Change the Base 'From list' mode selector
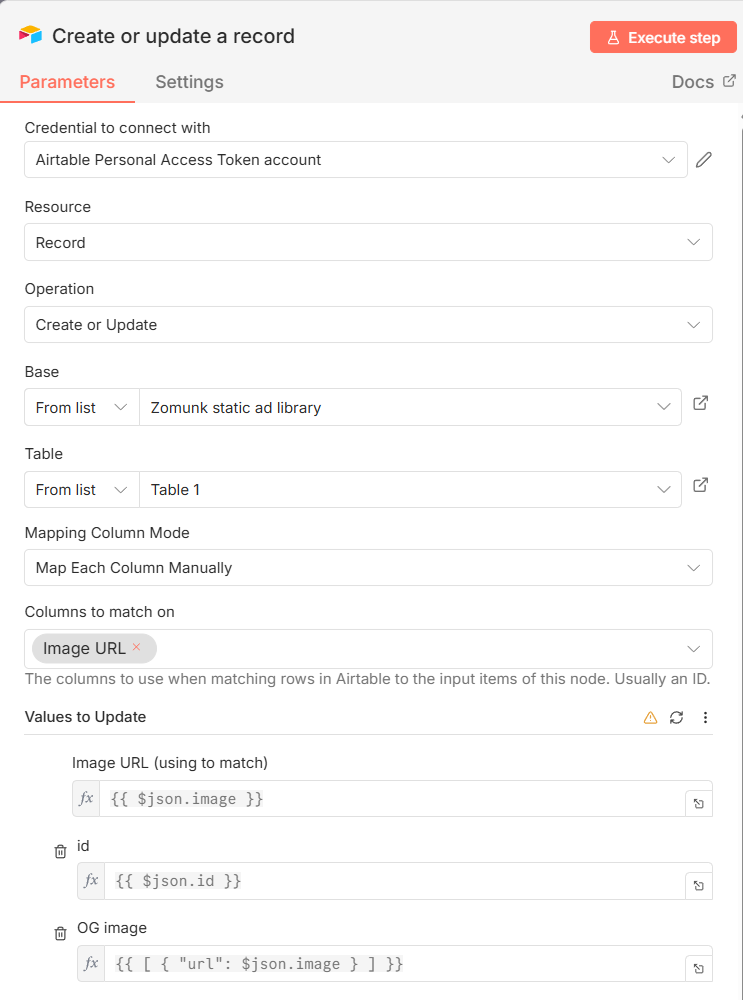The width and height of the screenshot is (743, 1000). point(81,407)
